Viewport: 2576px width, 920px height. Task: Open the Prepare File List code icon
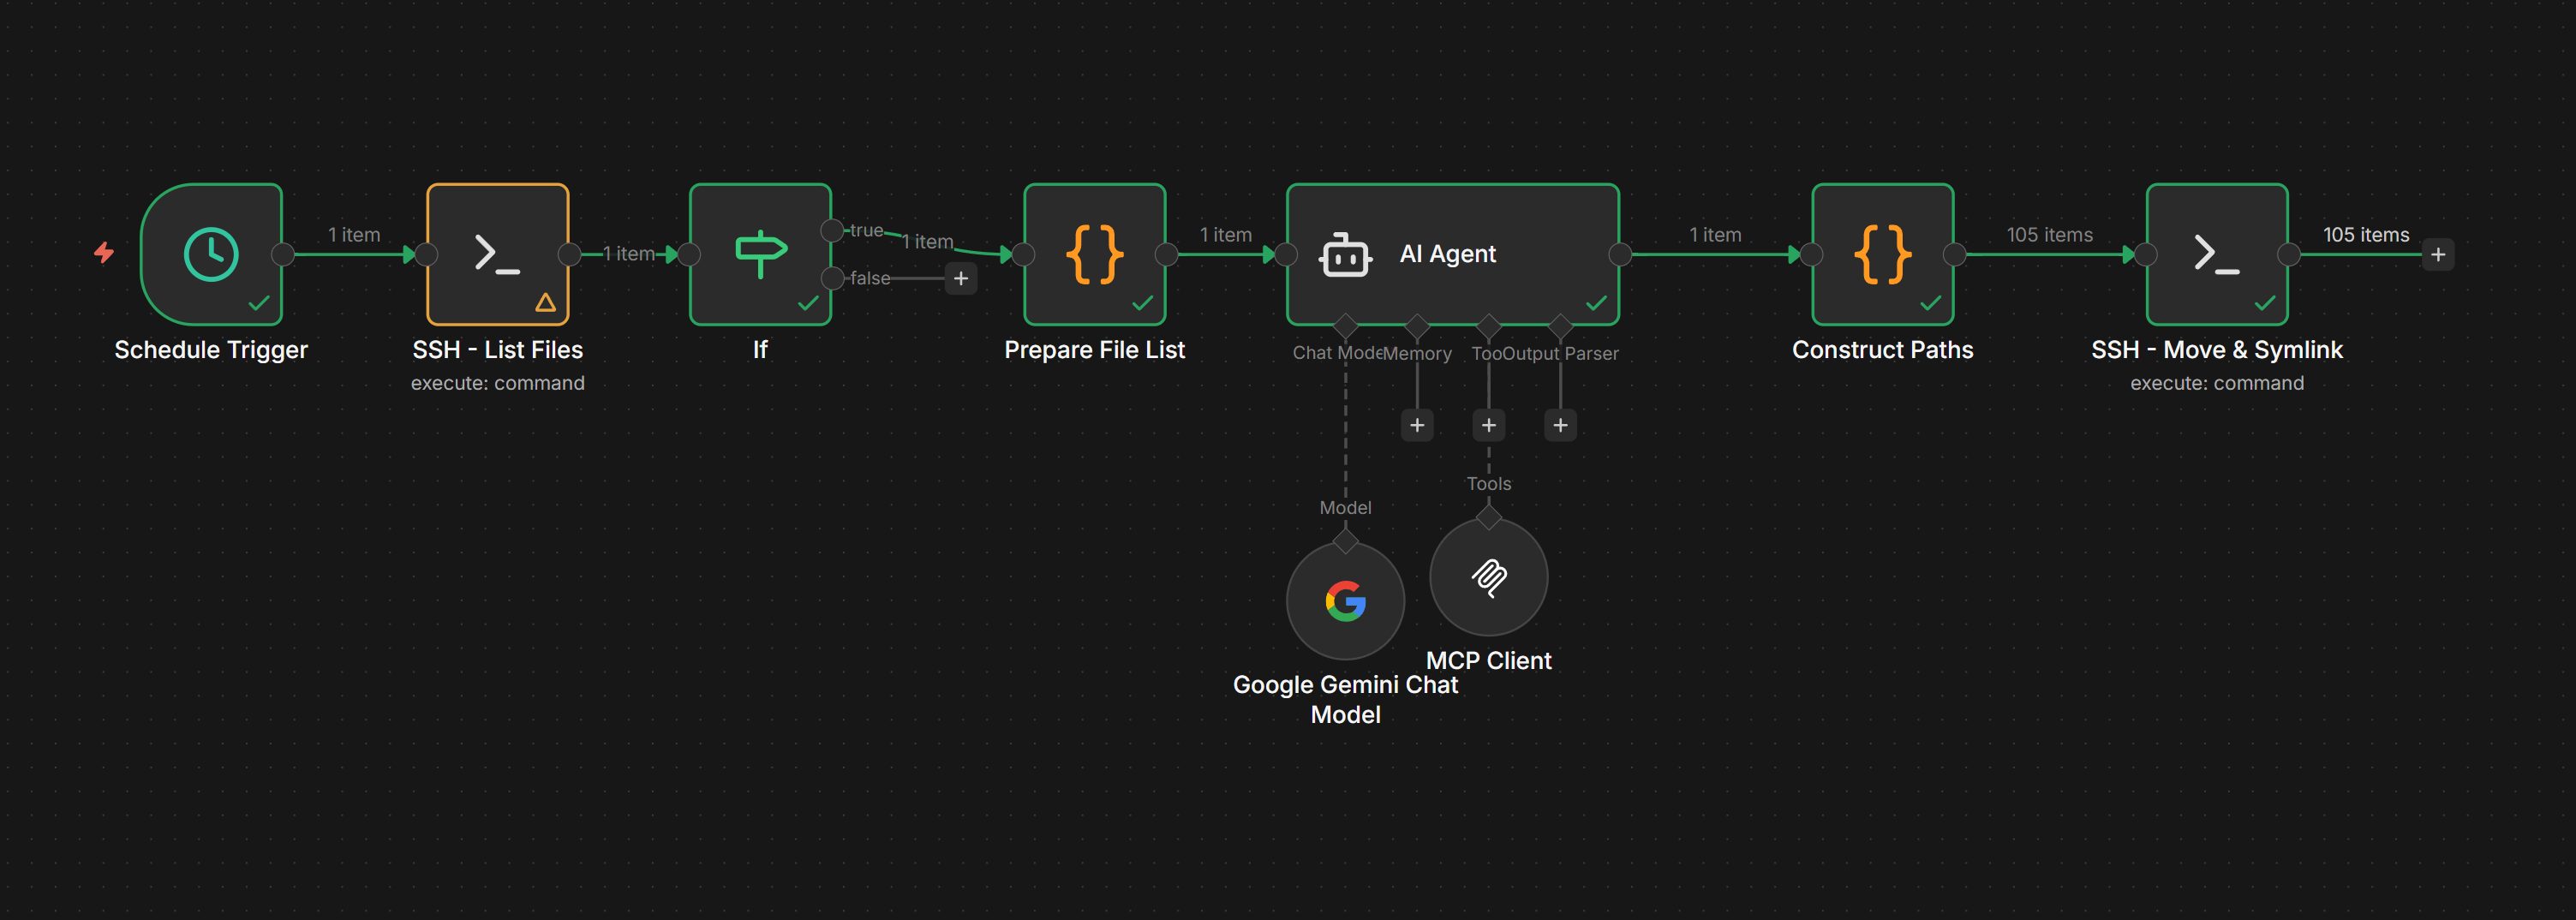tap(1095, 253)
